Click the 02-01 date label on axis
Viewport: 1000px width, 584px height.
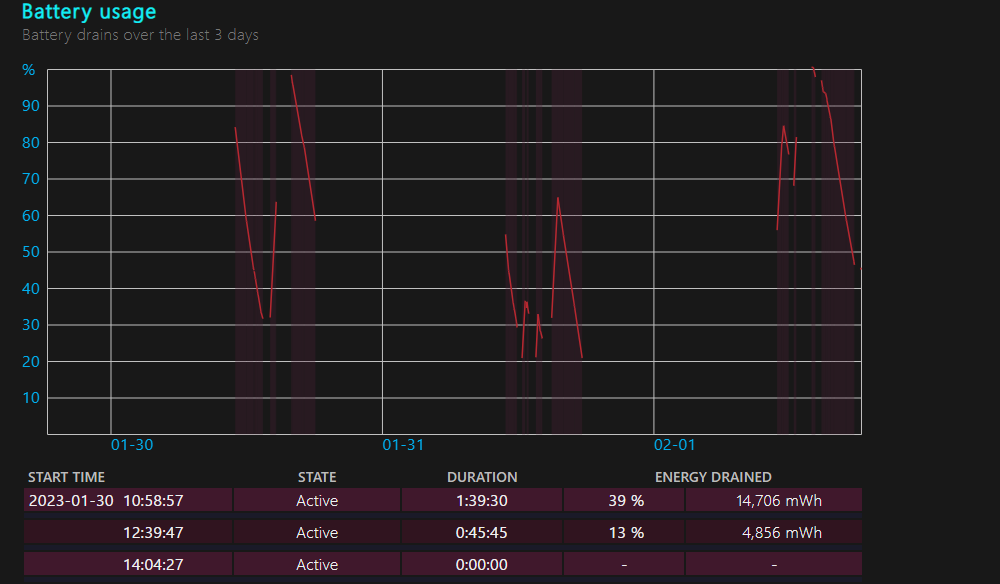pos(675,445)
